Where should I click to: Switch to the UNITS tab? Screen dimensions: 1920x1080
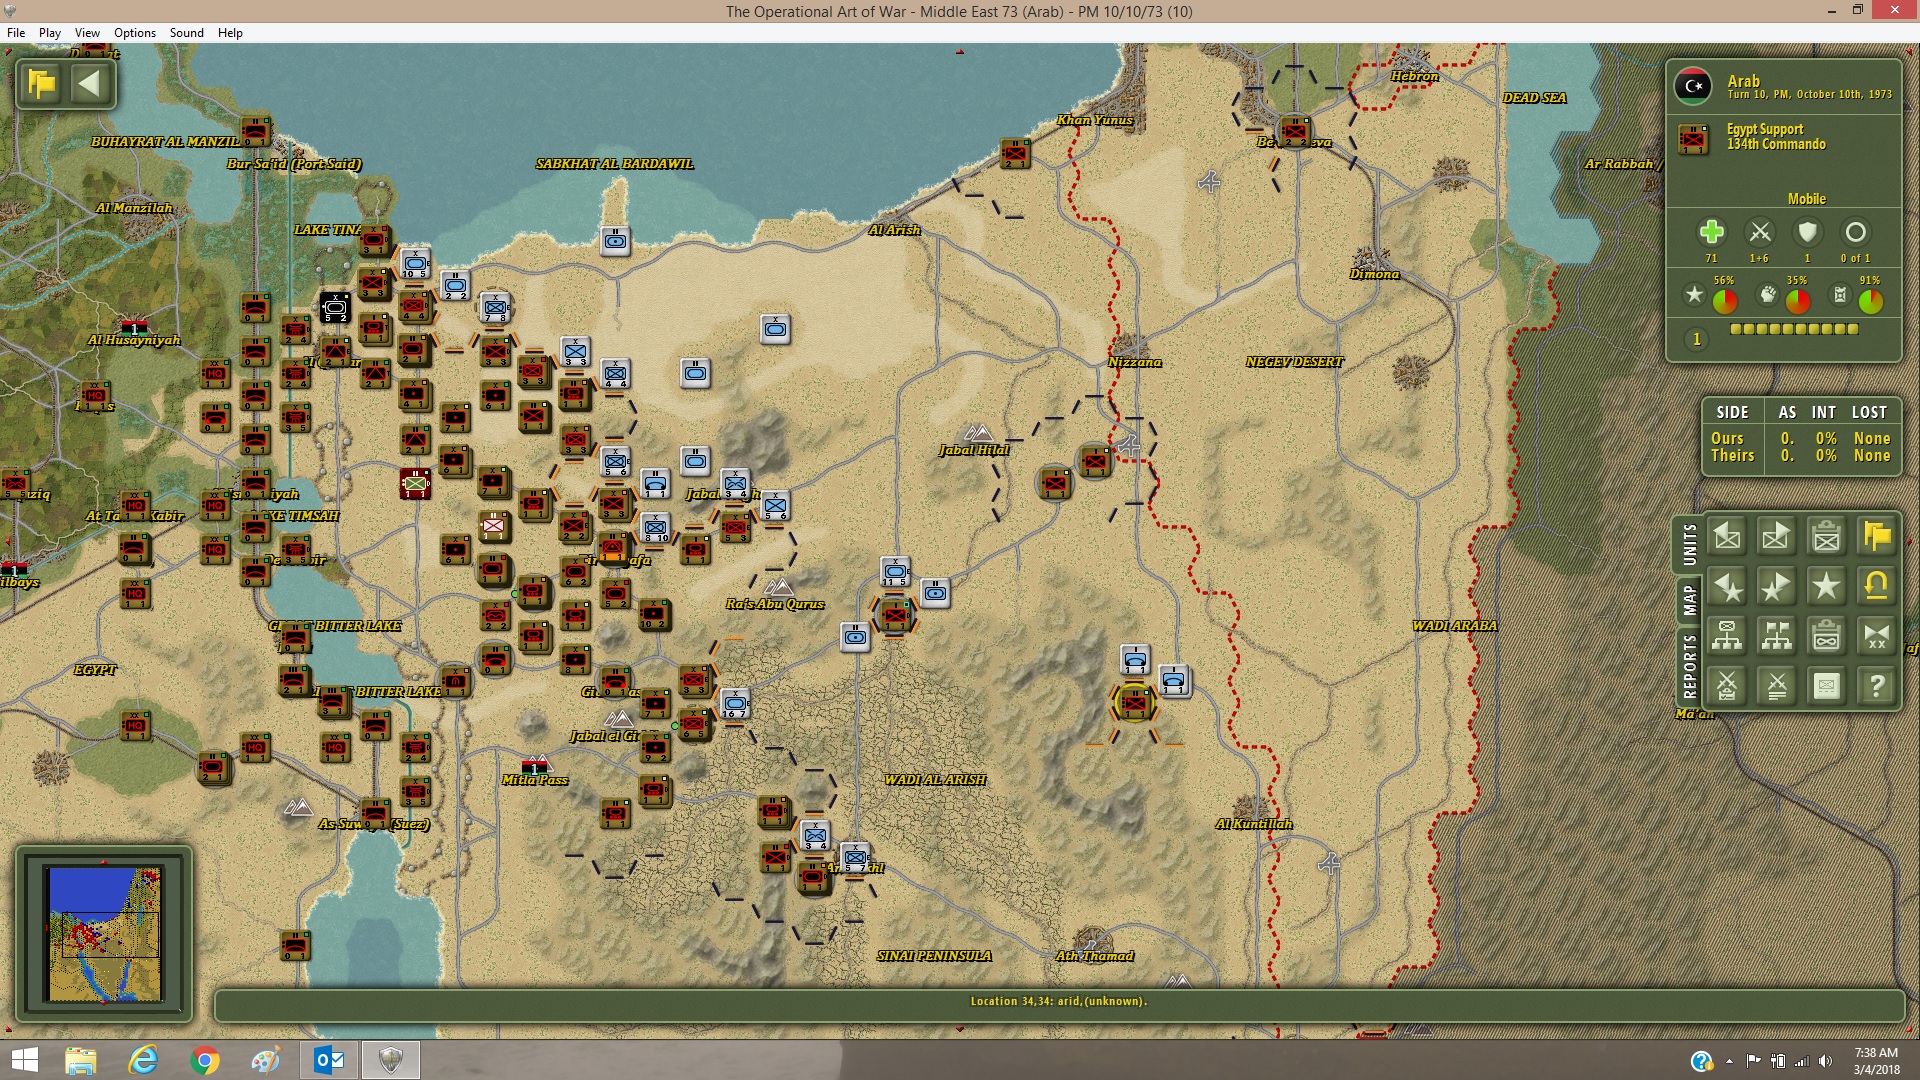(1689, 545)
